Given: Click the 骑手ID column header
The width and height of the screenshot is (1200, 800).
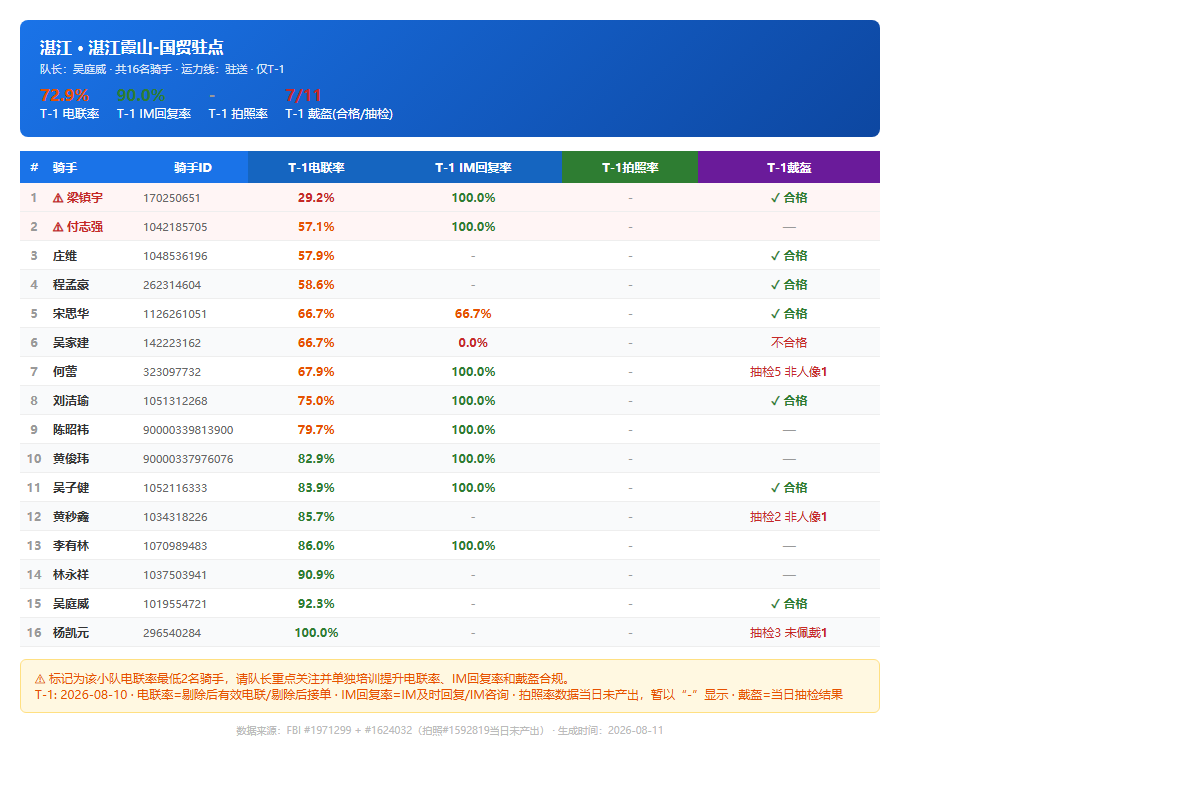Looking at the screenshot, I should point(193,168).
